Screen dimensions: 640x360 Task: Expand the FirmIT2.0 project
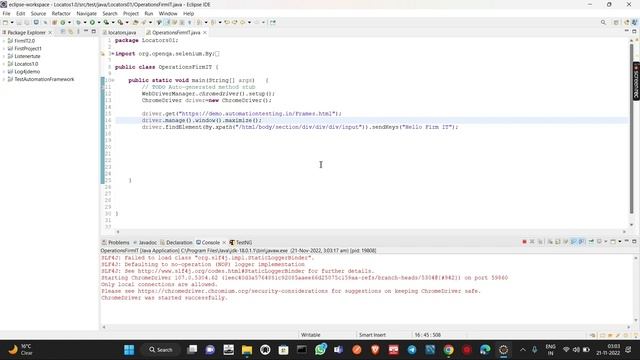pyautogui.click(x=4, y=41)
